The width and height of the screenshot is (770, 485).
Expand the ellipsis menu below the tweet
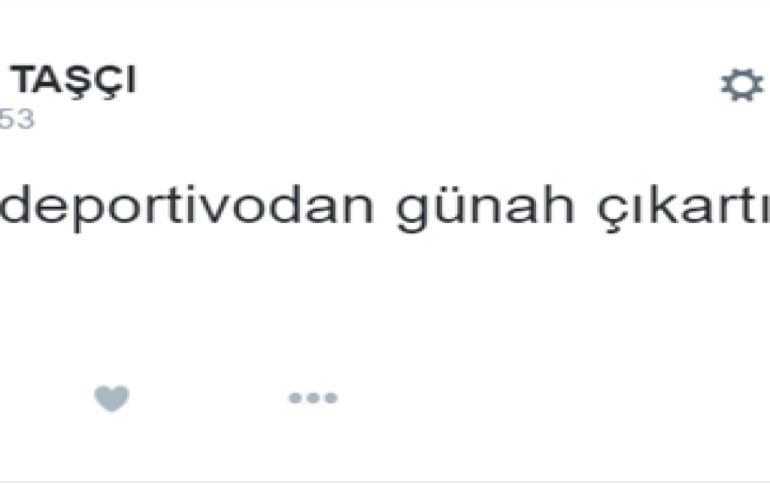313,398
